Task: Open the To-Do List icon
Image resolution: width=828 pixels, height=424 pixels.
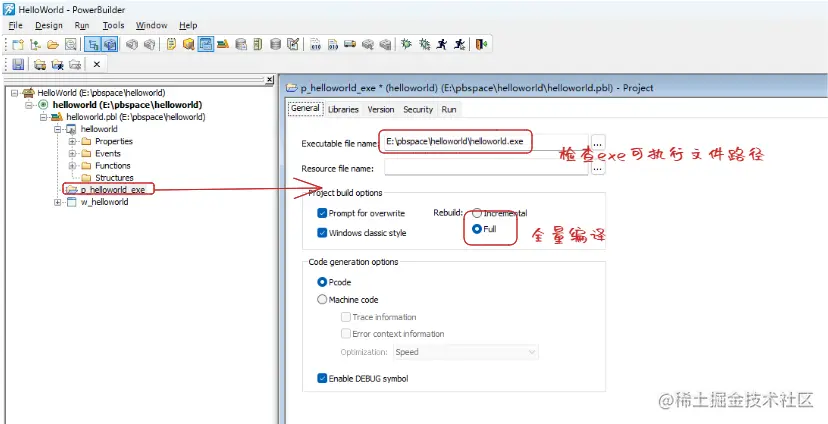Action: click(171, 44)
